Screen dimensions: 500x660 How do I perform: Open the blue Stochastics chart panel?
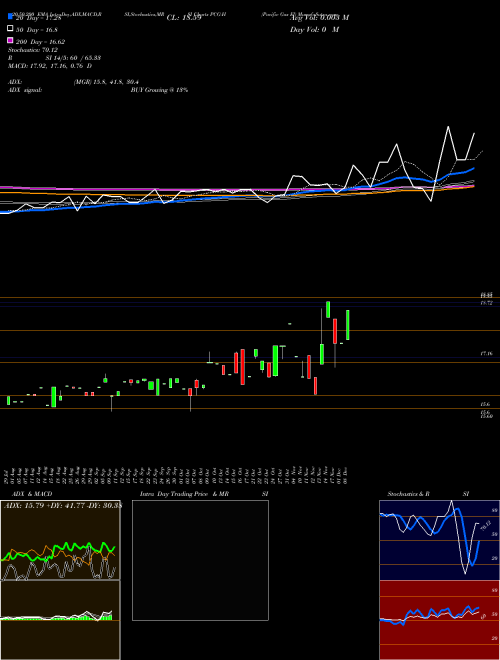pos(439,540)
